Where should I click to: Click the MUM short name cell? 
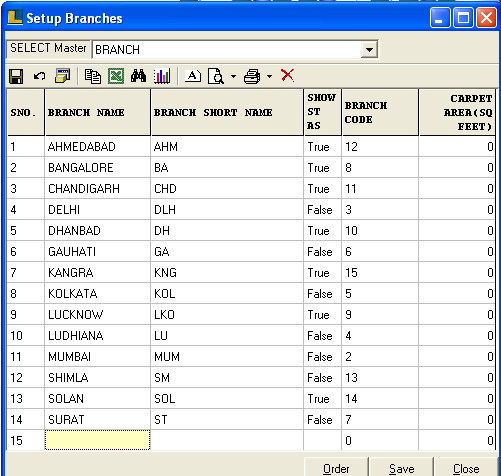tap(227, 356)
